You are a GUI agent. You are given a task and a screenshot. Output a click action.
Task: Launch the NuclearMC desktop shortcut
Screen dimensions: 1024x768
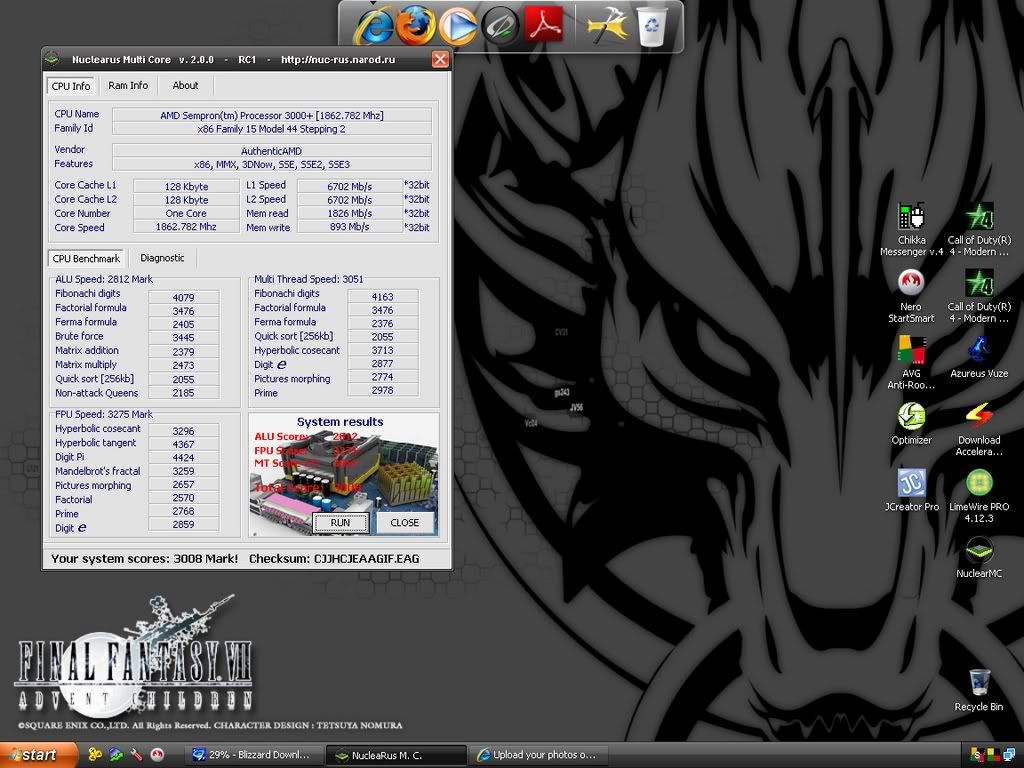[x=979, y=551]
